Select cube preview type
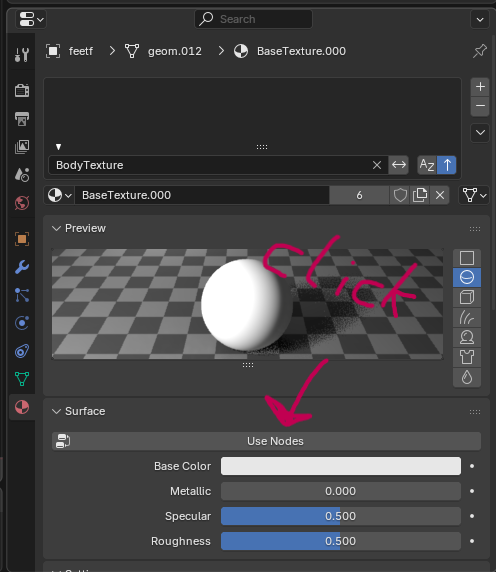This screenshot has width=496, height=572. (467, 297)
